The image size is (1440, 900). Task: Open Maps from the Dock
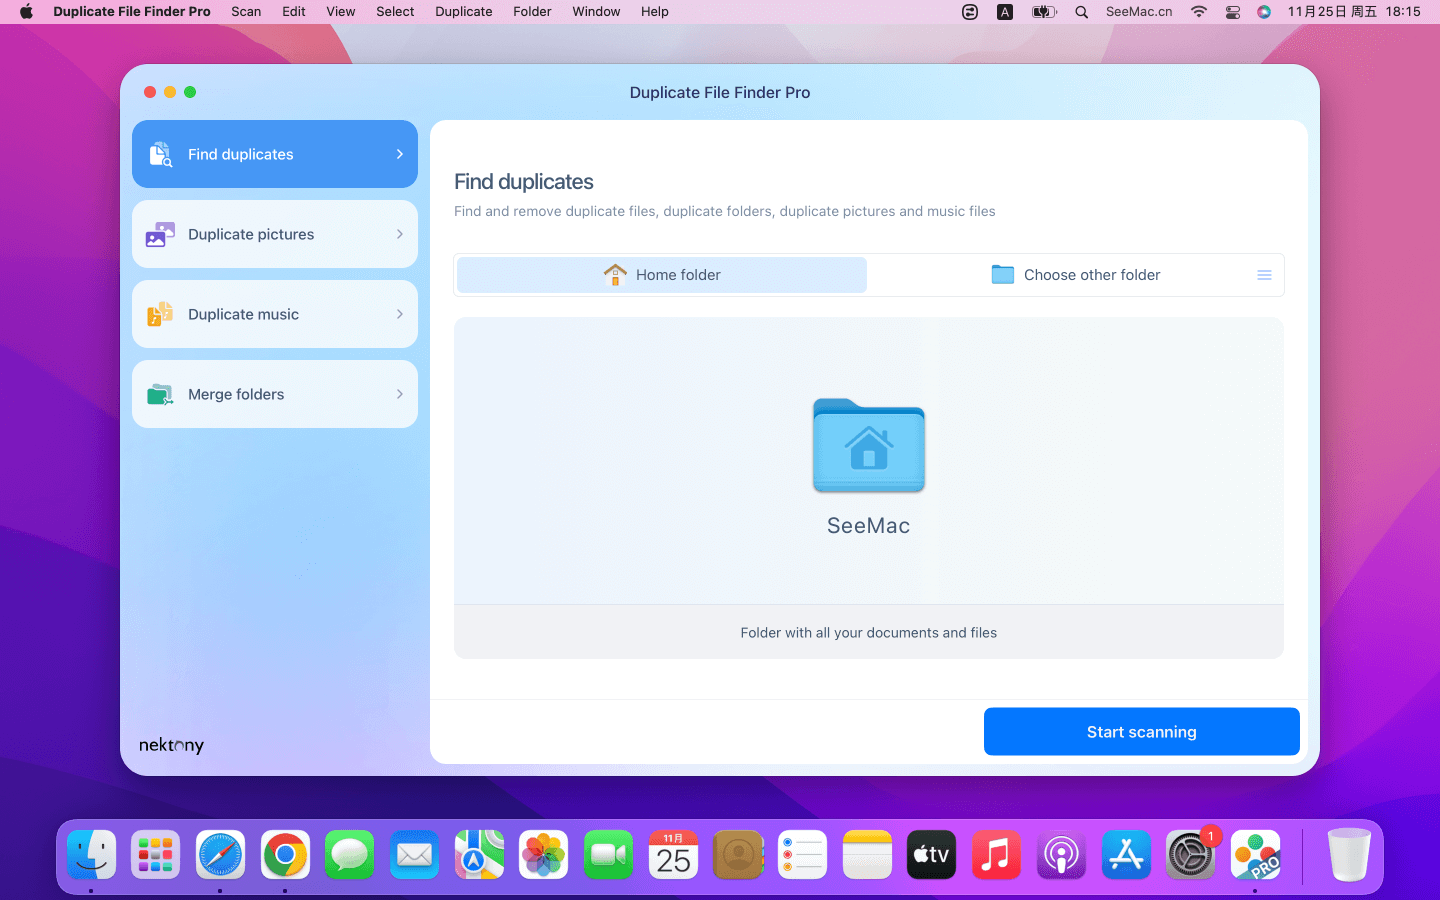[479, 855]
